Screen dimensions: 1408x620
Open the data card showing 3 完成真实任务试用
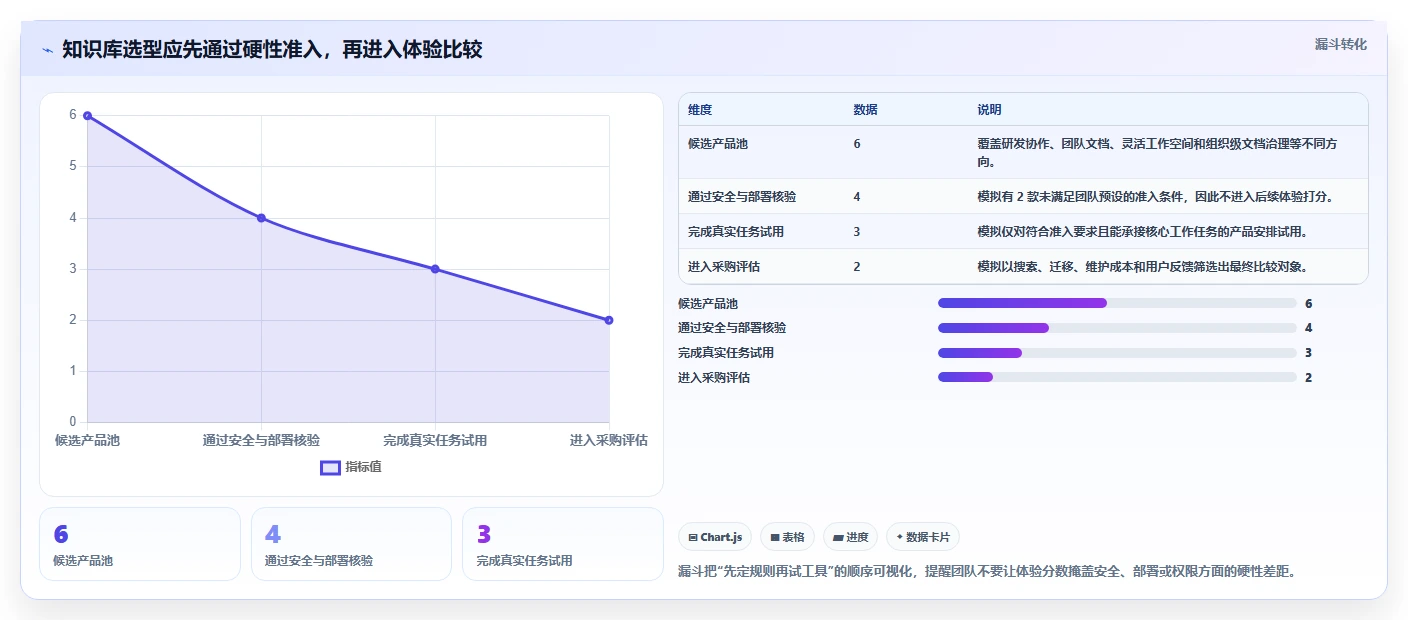[x=563, y=544]
